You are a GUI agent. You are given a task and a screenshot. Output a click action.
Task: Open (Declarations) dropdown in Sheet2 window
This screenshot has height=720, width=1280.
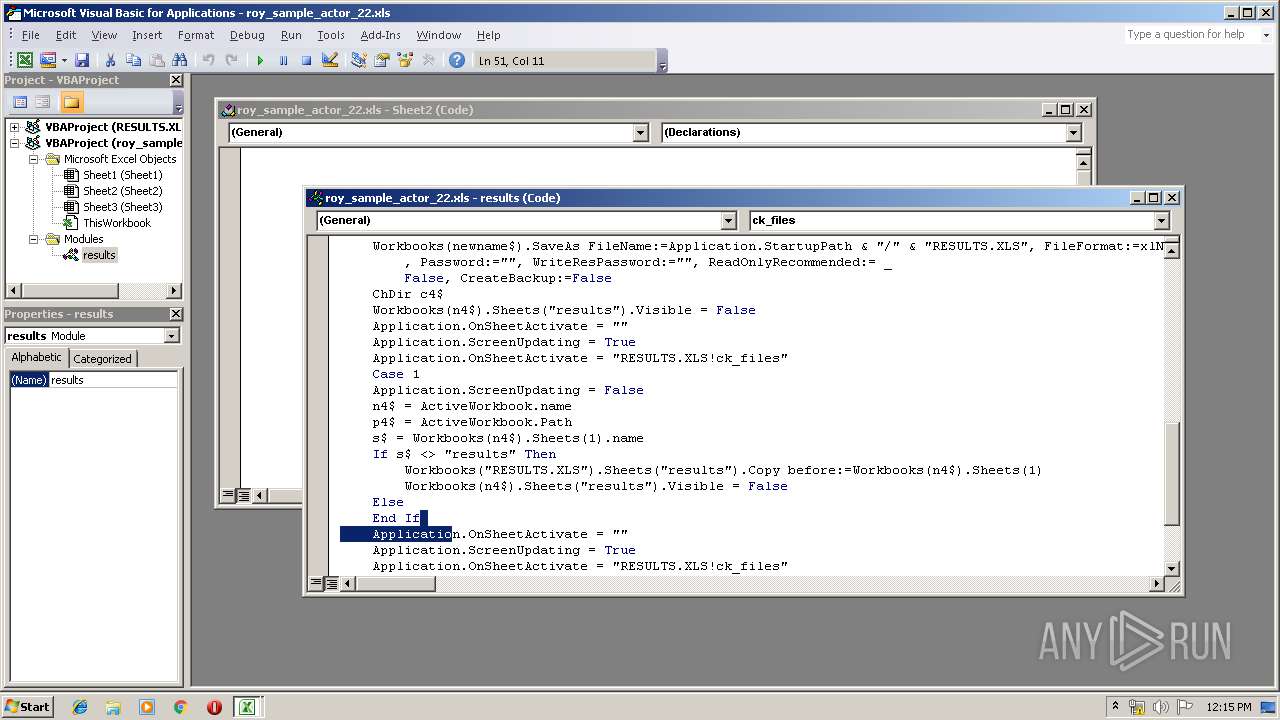[1073, 133]
